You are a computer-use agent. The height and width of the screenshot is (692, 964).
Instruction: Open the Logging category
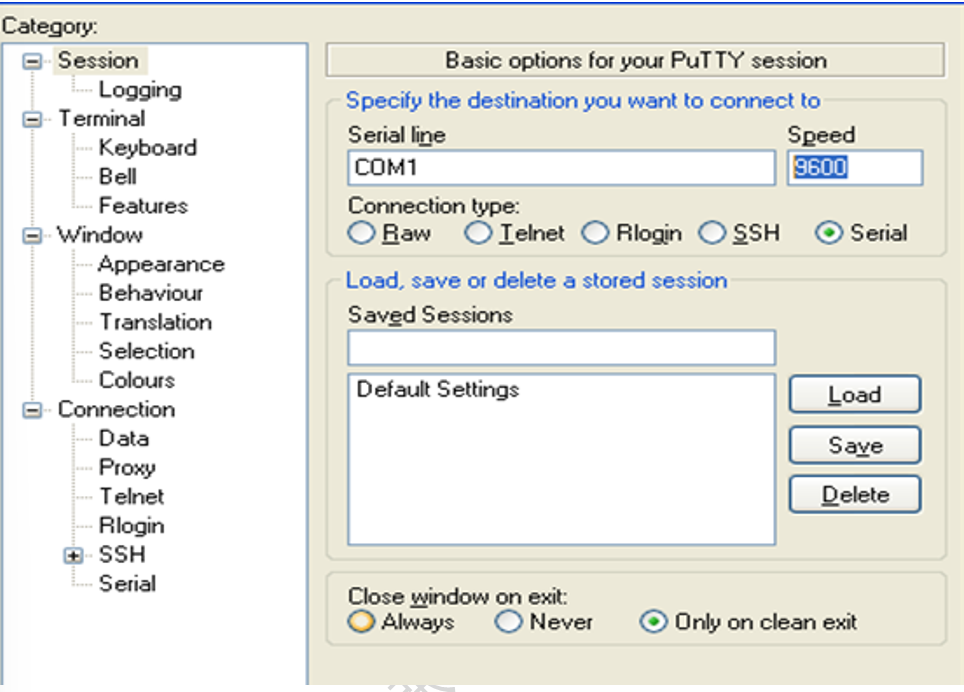click(140, 90)
